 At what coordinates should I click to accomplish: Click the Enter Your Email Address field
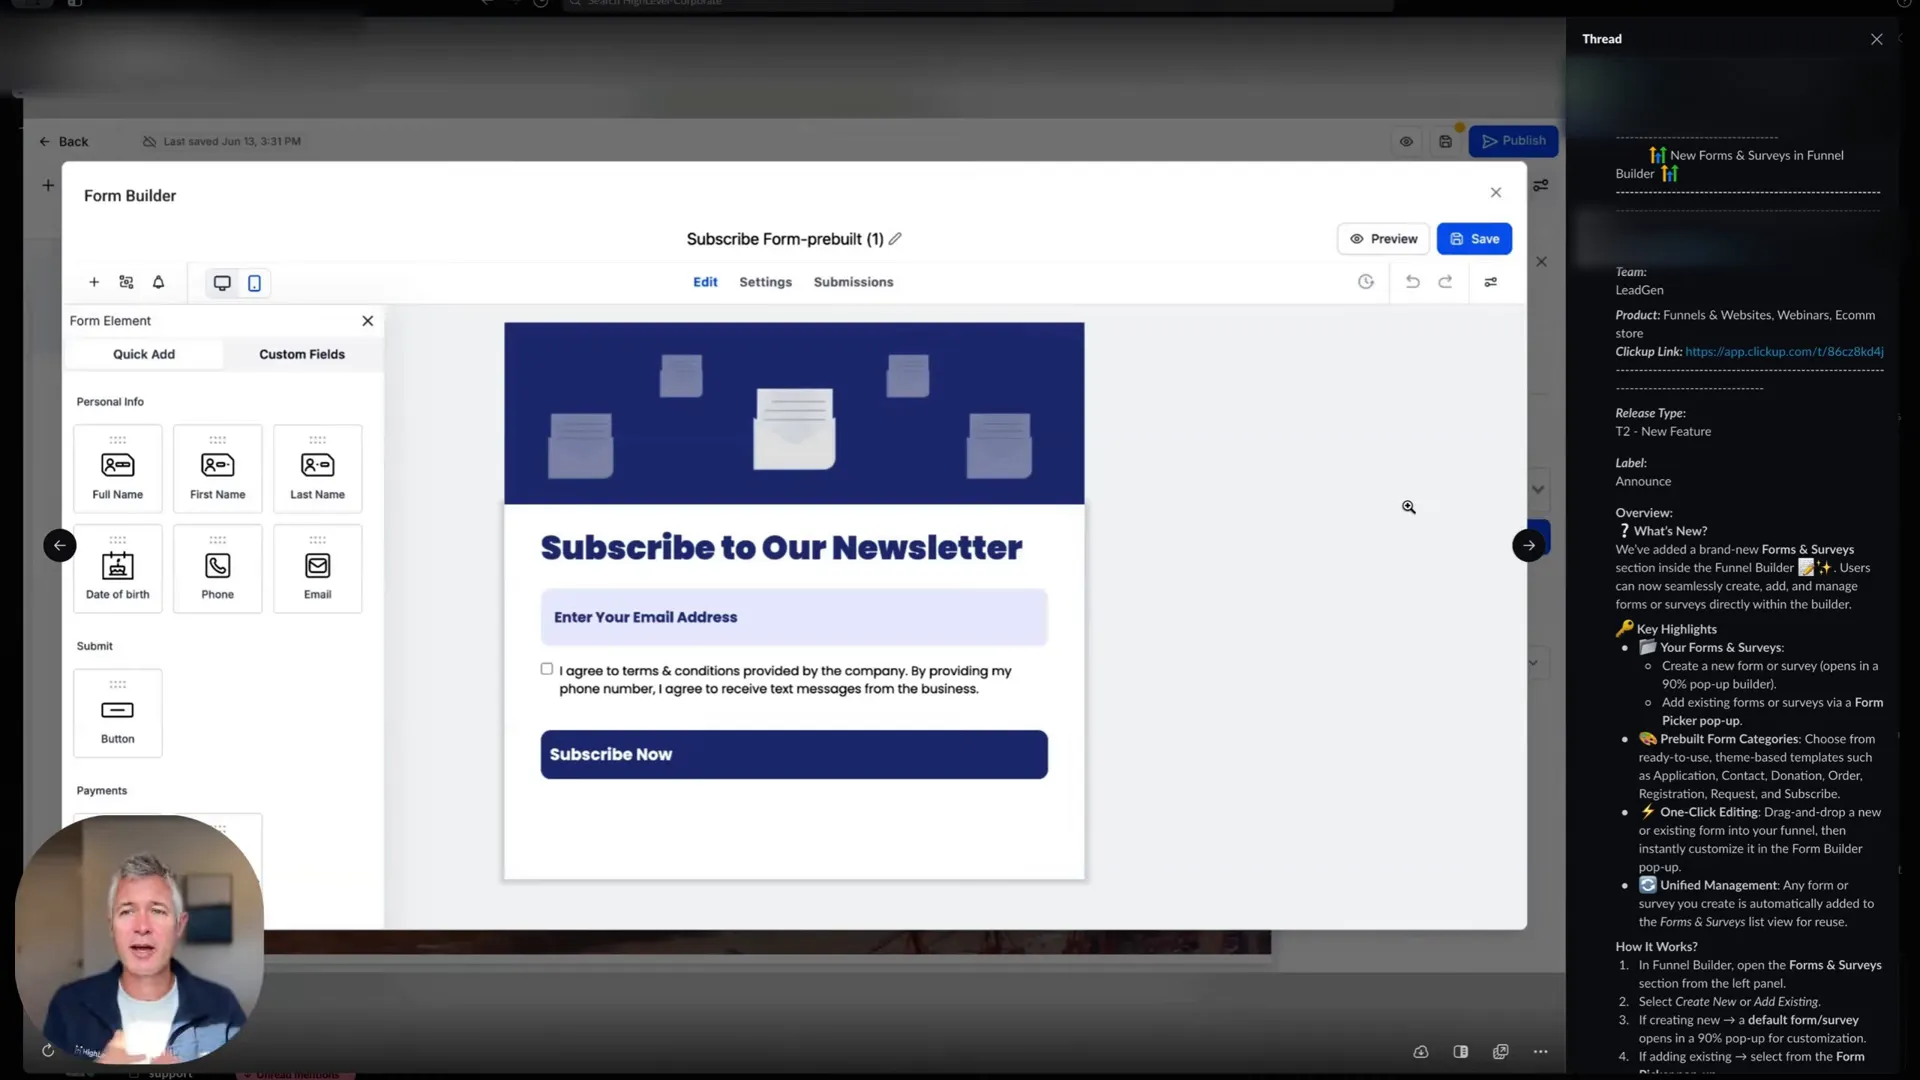[x=794, y=617]
